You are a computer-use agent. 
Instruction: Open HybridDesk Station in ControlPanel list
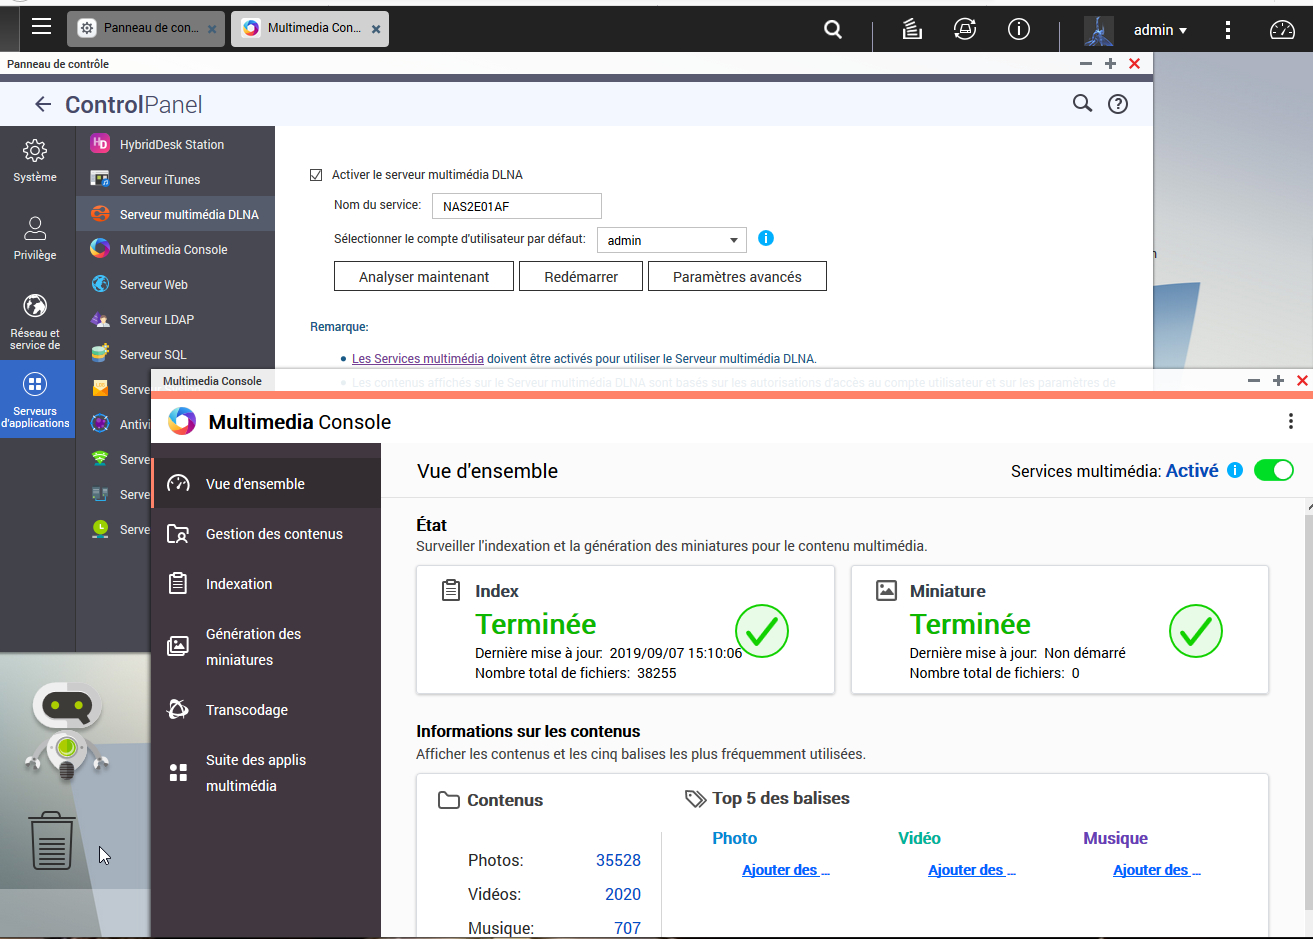coord(175,144)
